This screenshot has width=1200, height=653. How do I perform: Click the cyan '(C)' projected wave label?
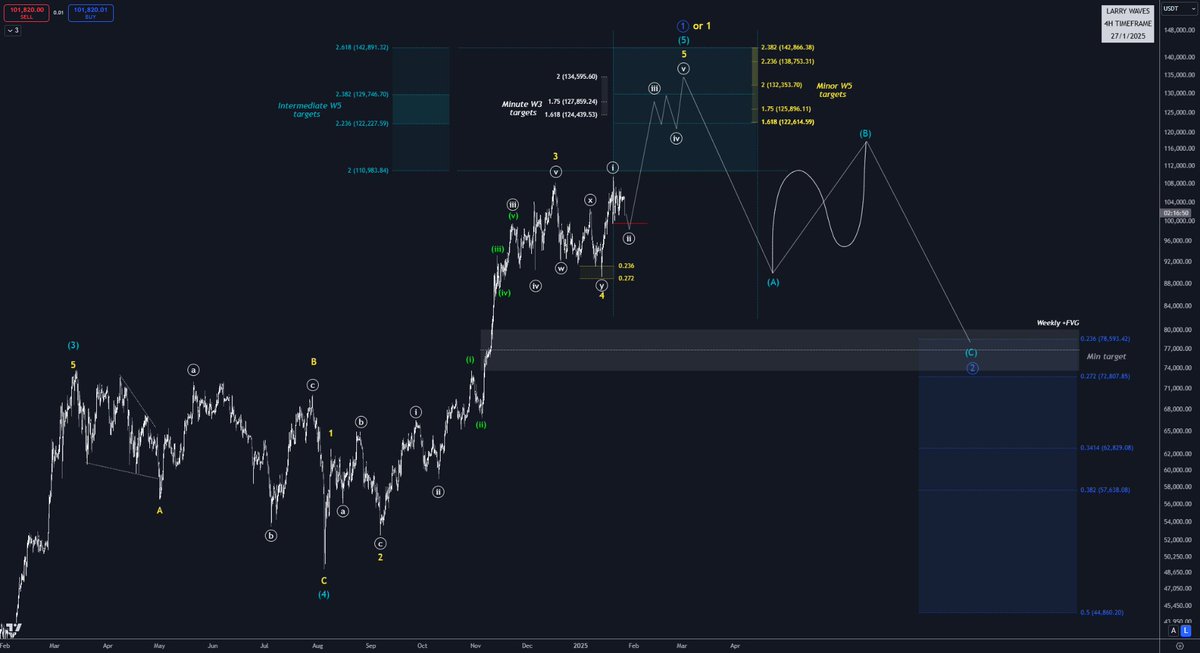point(971,353)
